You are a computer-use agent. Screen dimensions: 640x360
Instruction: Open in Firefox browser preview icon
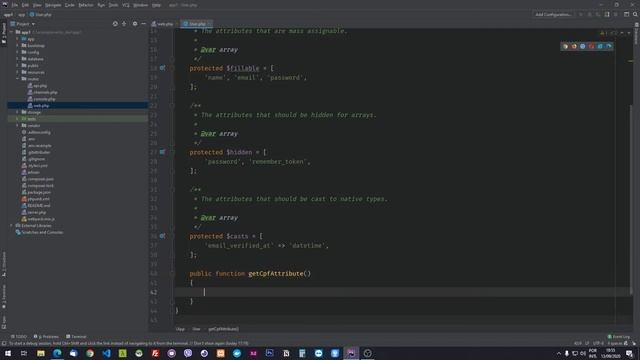(x=574, y=47)
